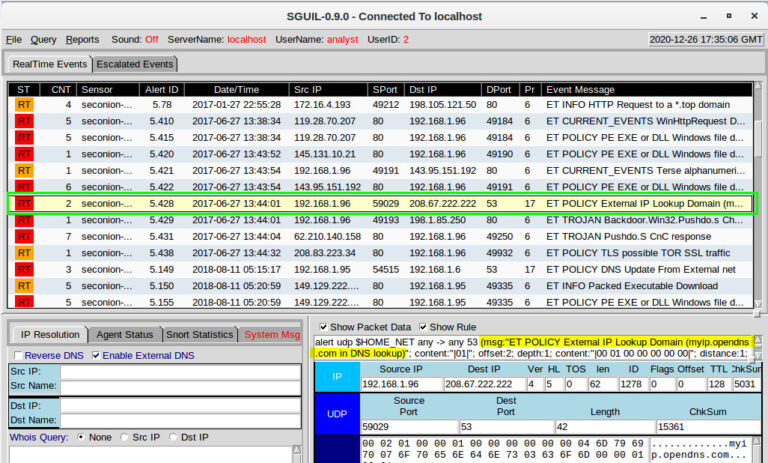This screenshot has width=768, height=463.
Task: Select the IP Resolution tab
Action: point(49,335)
